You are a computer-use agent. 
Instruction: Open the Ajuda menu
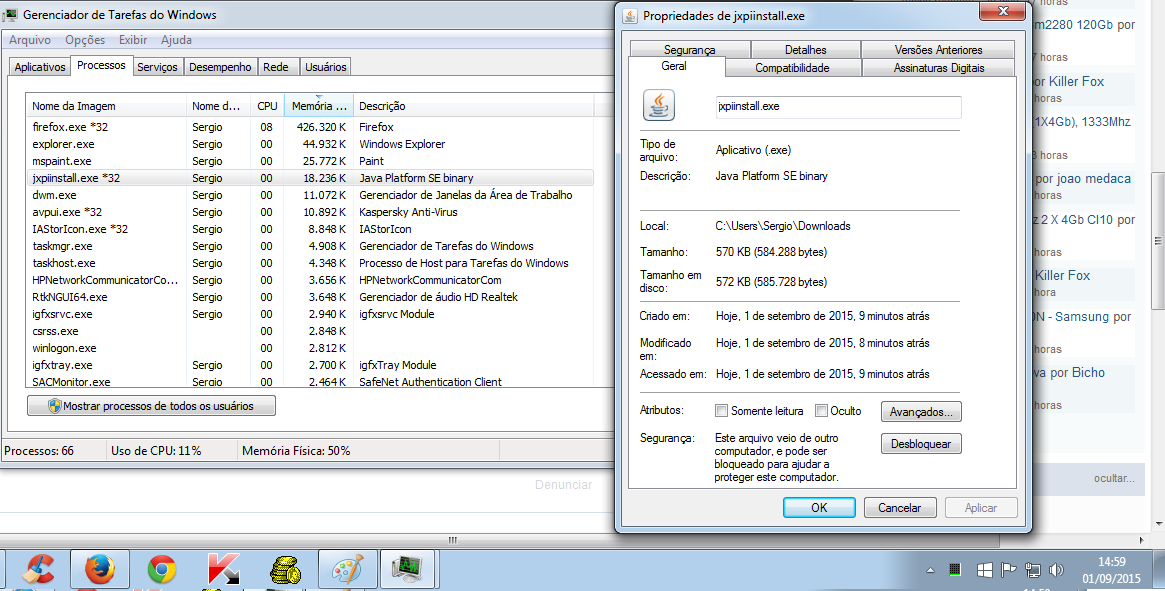[x=176, y=39]
